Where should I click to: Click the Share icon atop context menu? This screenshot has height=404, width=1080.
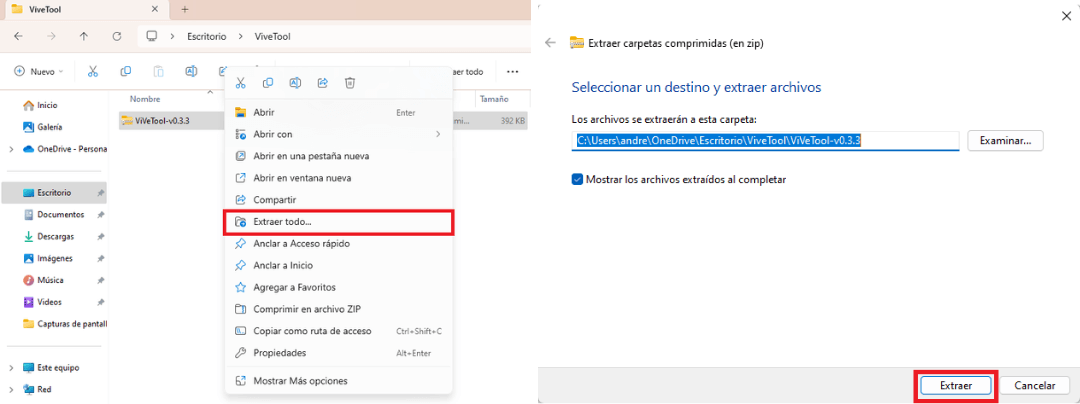(x=322, y=83)
